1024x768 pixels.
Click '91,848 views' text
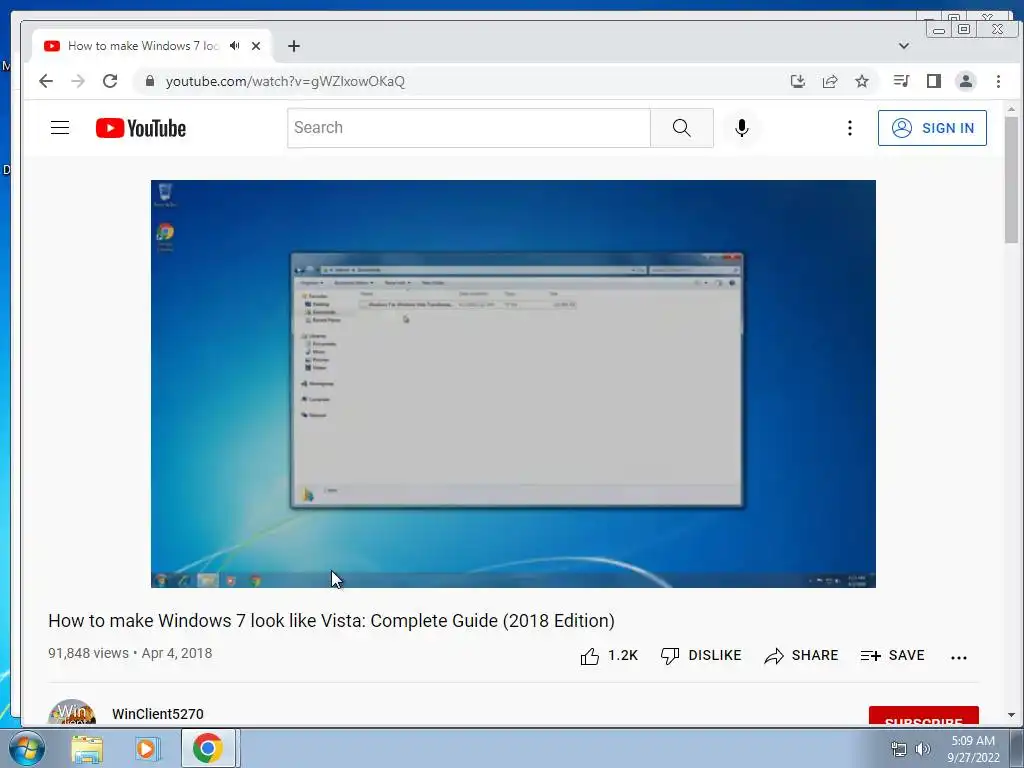pos(88,653)
